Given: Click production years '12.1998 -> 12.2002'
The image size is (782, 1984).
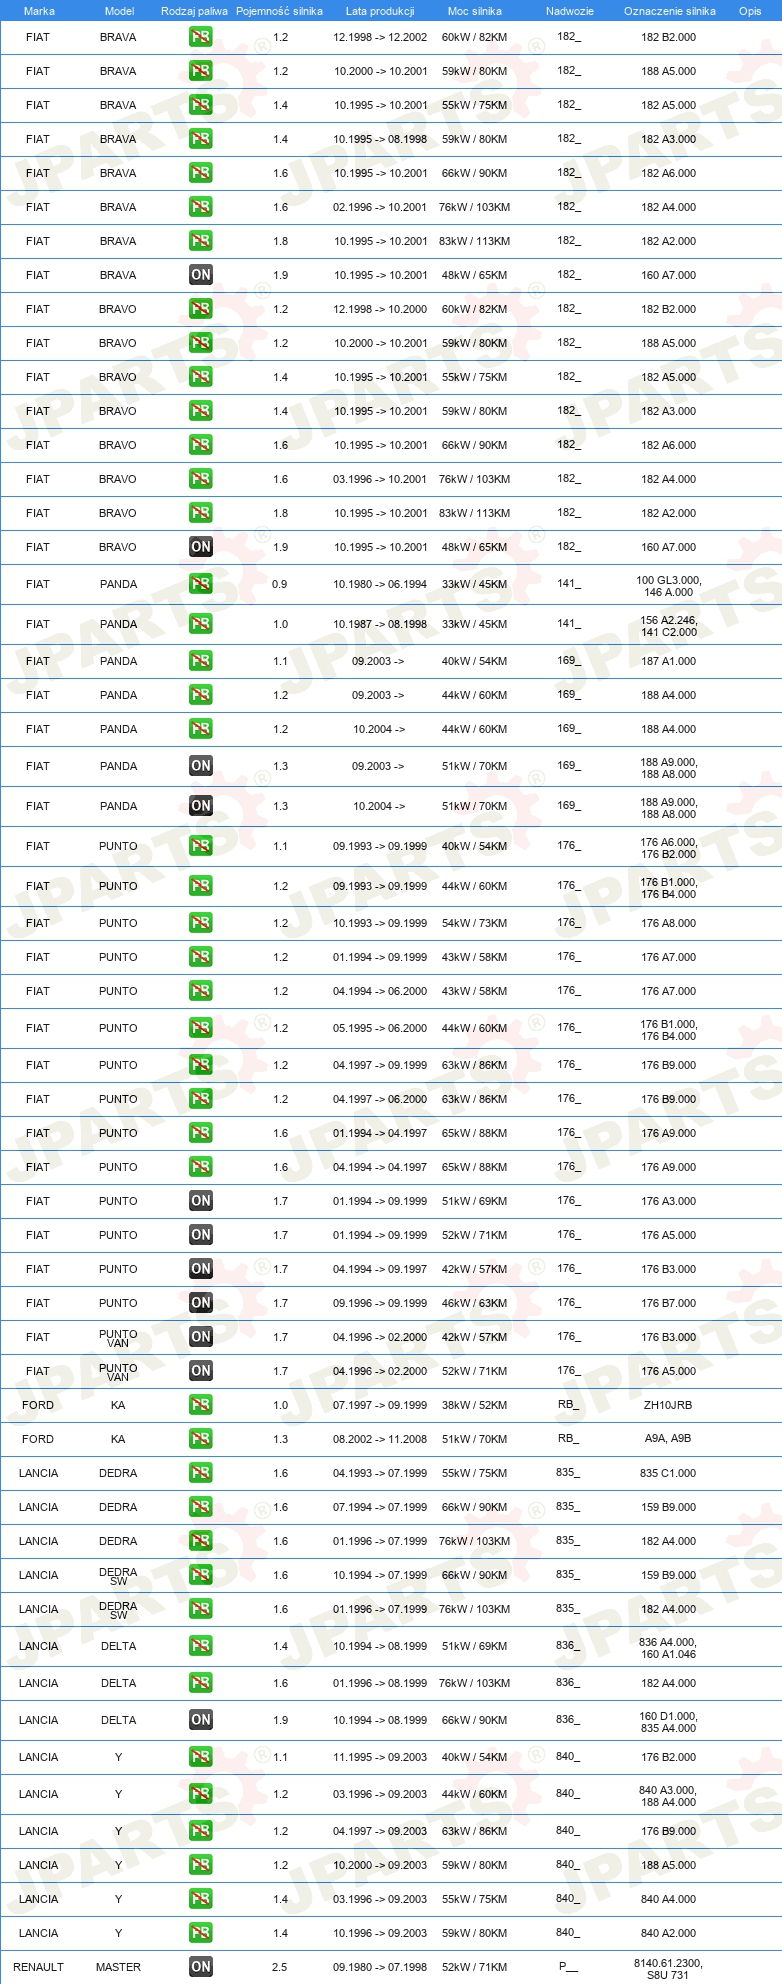Looking at the screenshot, I should tap(380, 37).
